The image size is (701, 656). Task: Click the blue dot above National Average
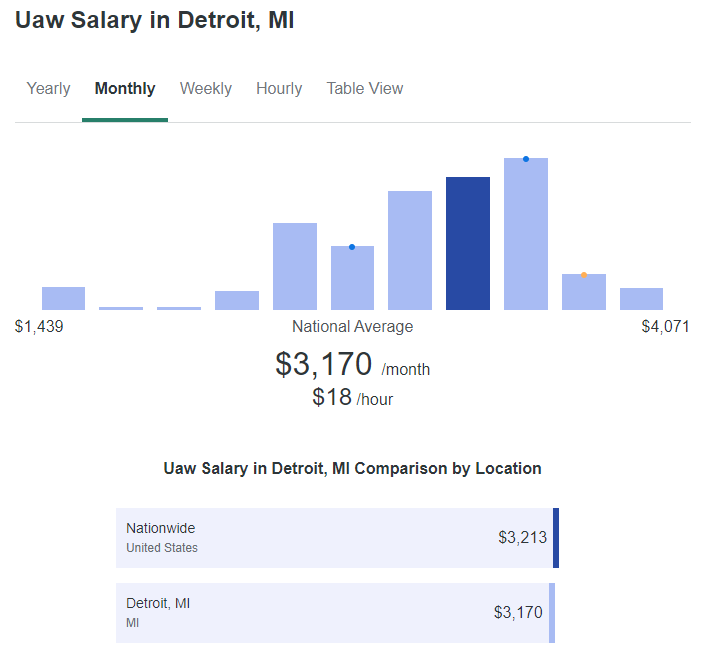[352, 247]
